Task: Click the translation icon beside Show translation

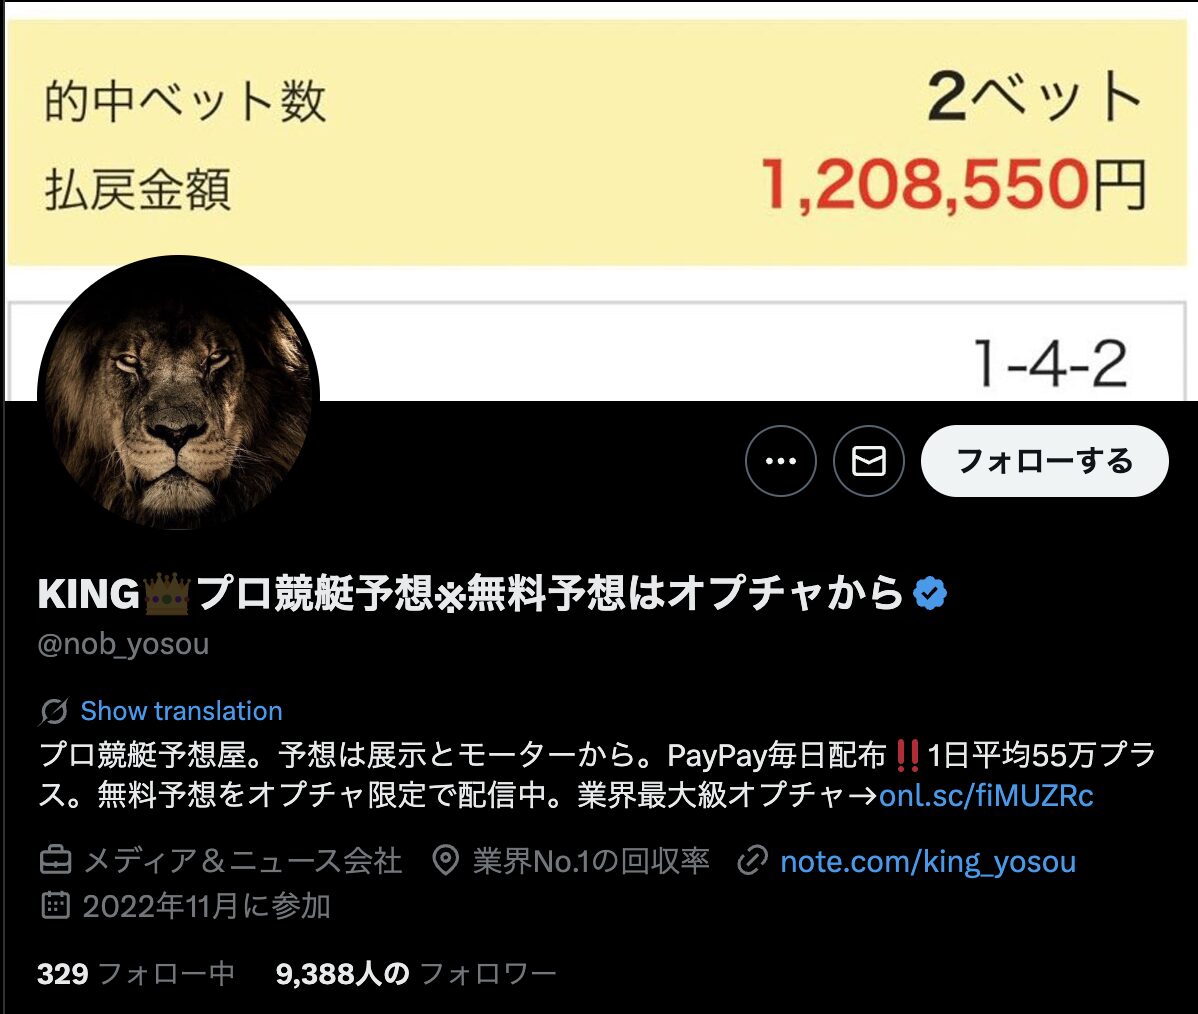Action: coord(54,711)
